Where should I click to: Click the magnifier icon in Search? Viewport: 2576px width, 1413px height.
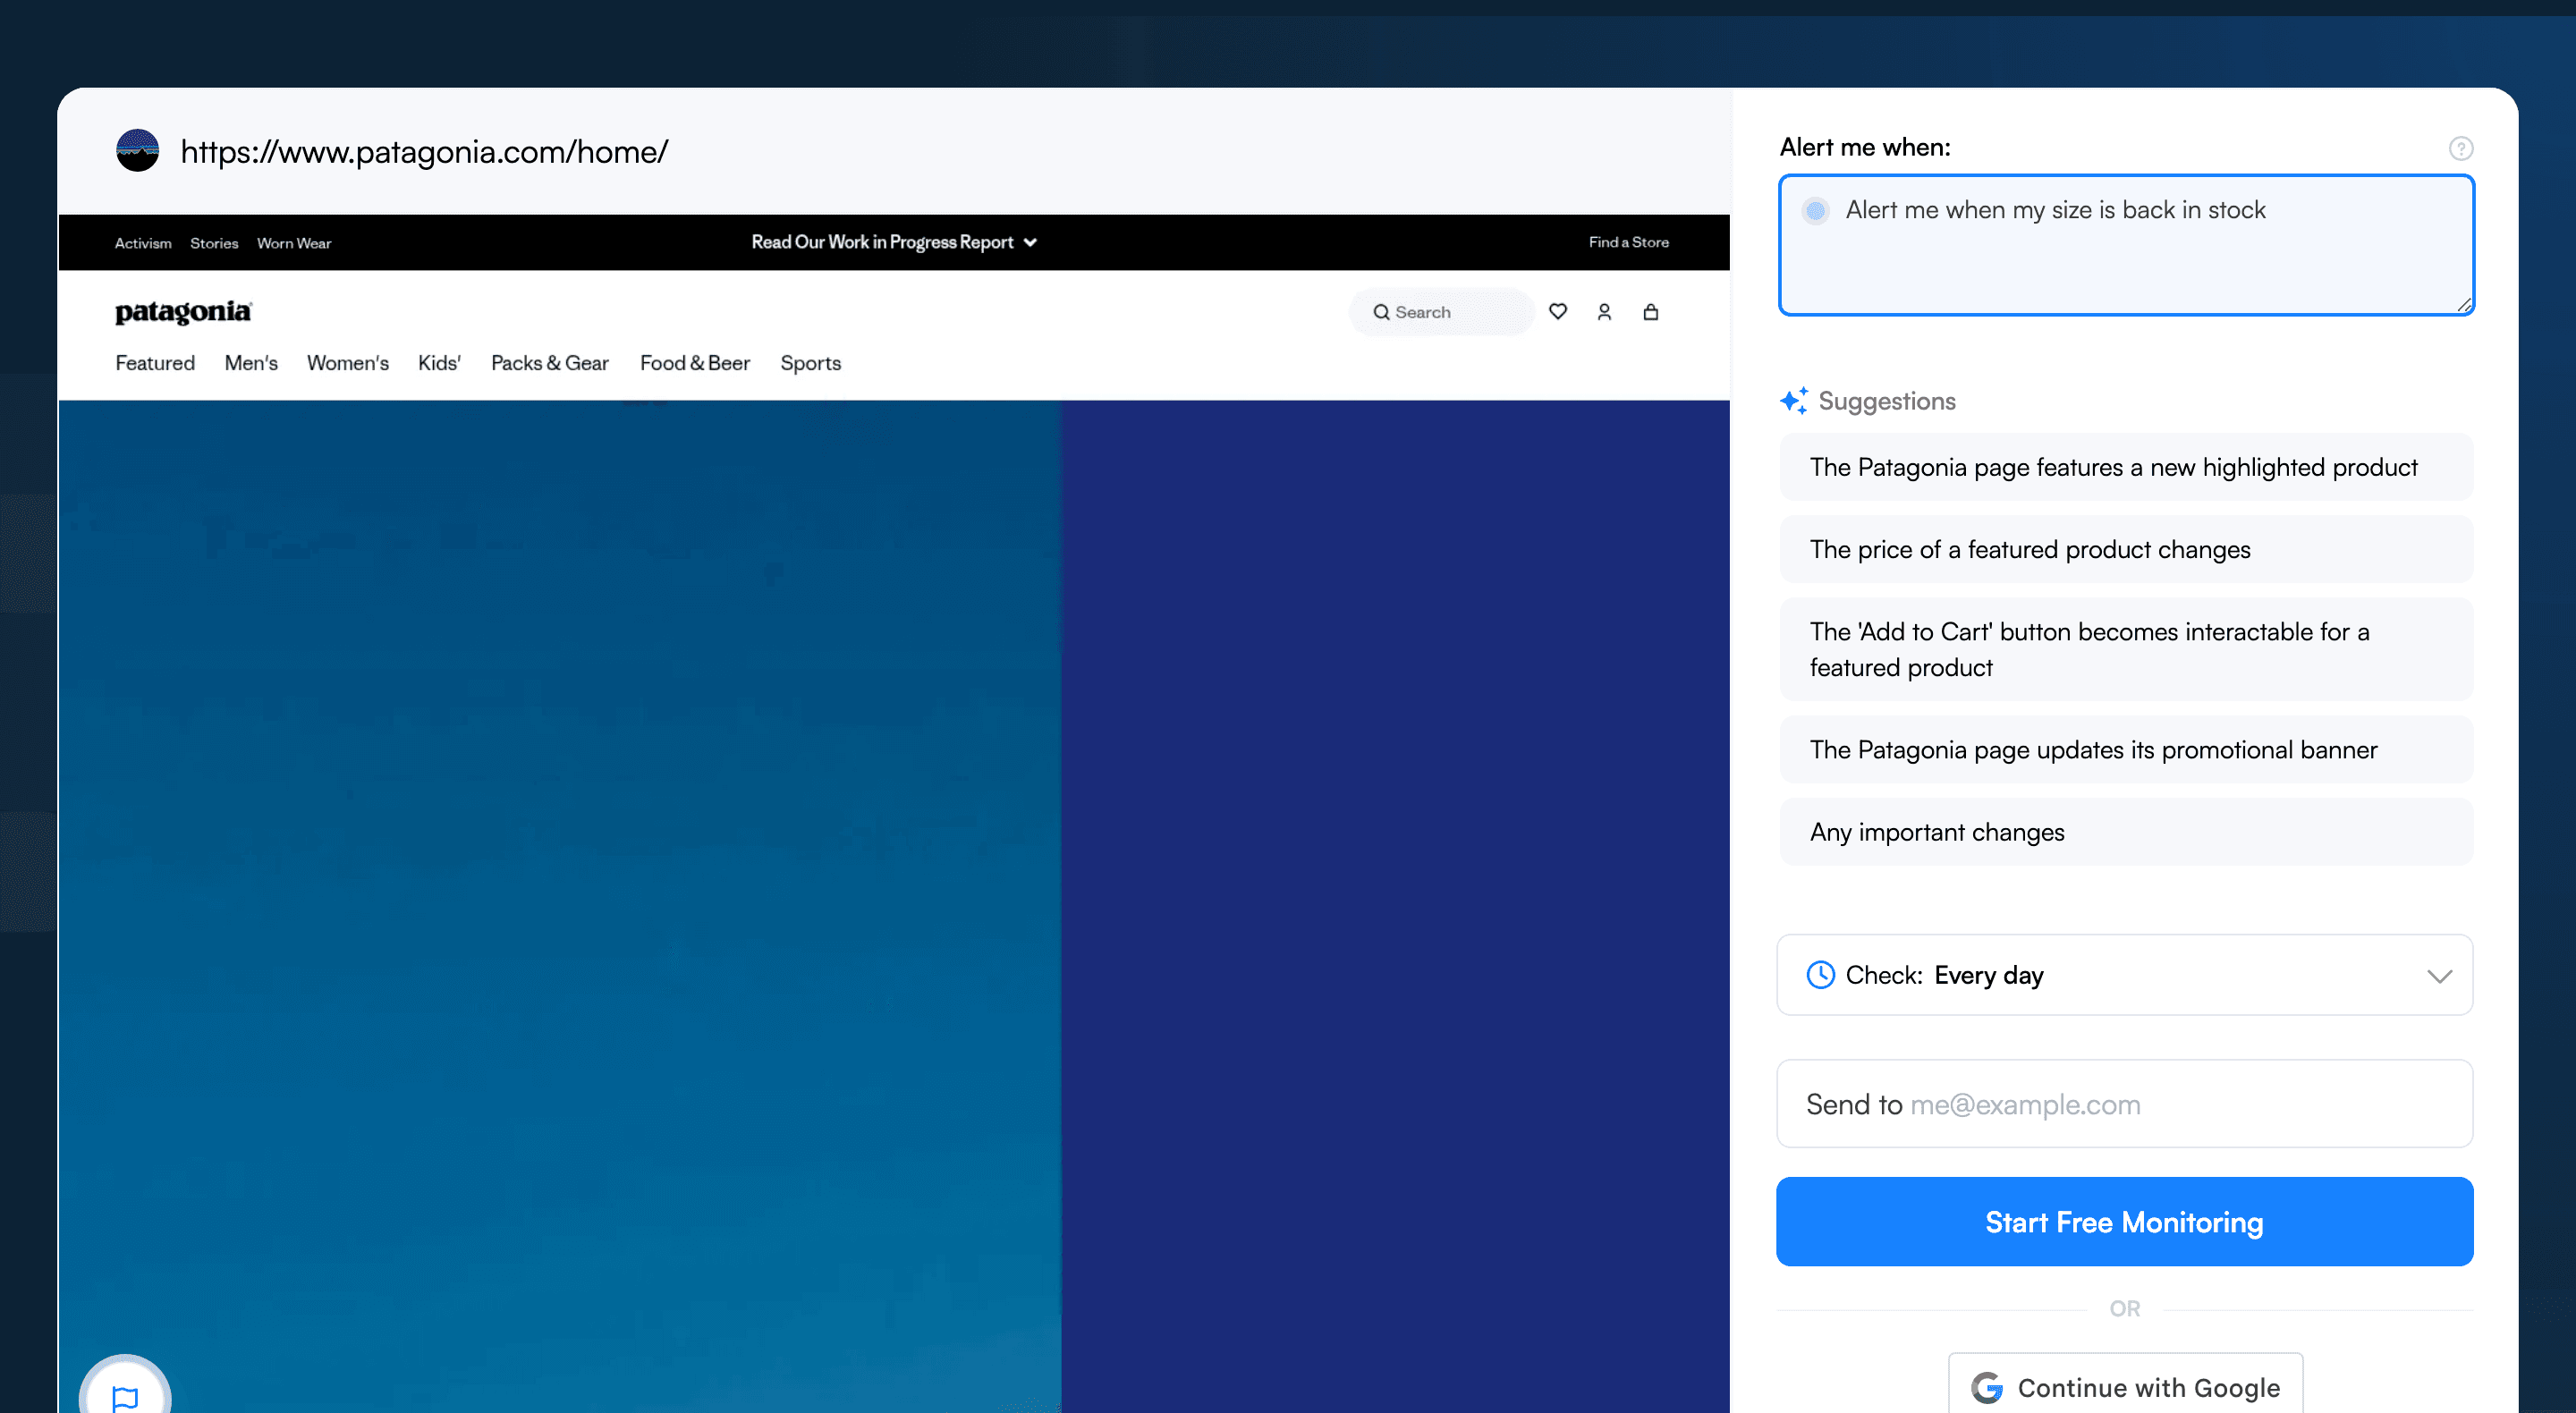(1381, 312)
